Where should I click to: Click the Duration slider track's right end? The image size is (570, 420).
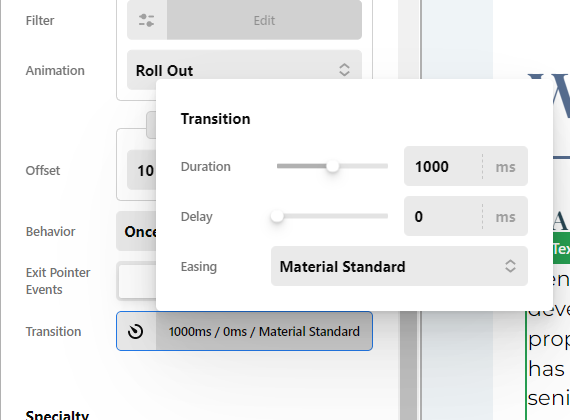point(386,166)
